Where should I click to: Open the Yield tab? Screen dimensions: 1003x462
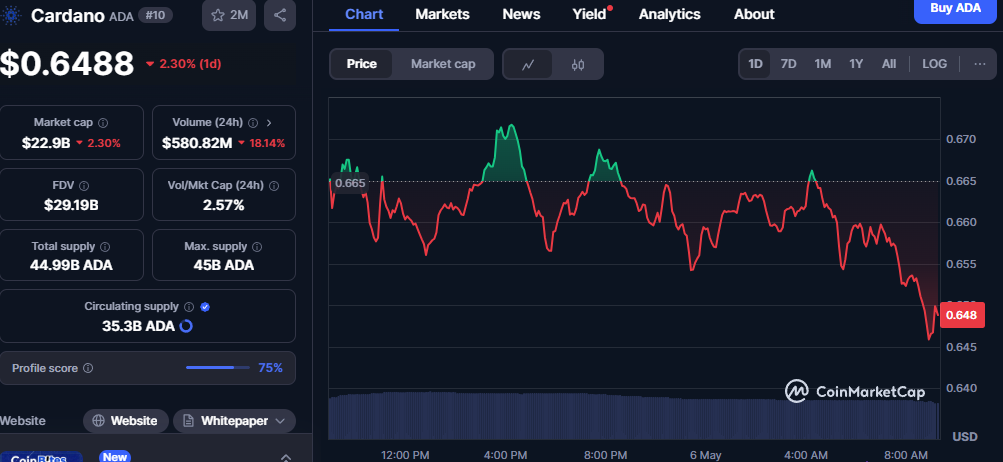(589, 14)
